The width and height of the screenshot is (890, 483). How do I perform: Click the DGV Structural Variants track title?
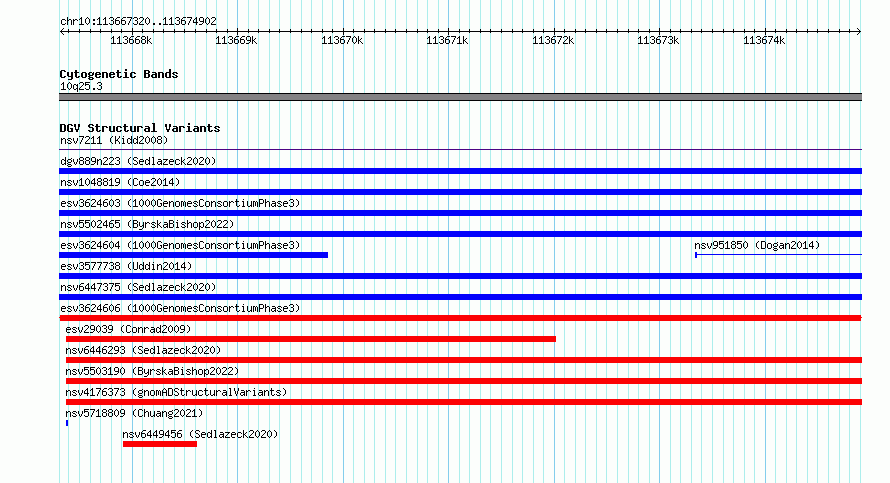point(140,128)
